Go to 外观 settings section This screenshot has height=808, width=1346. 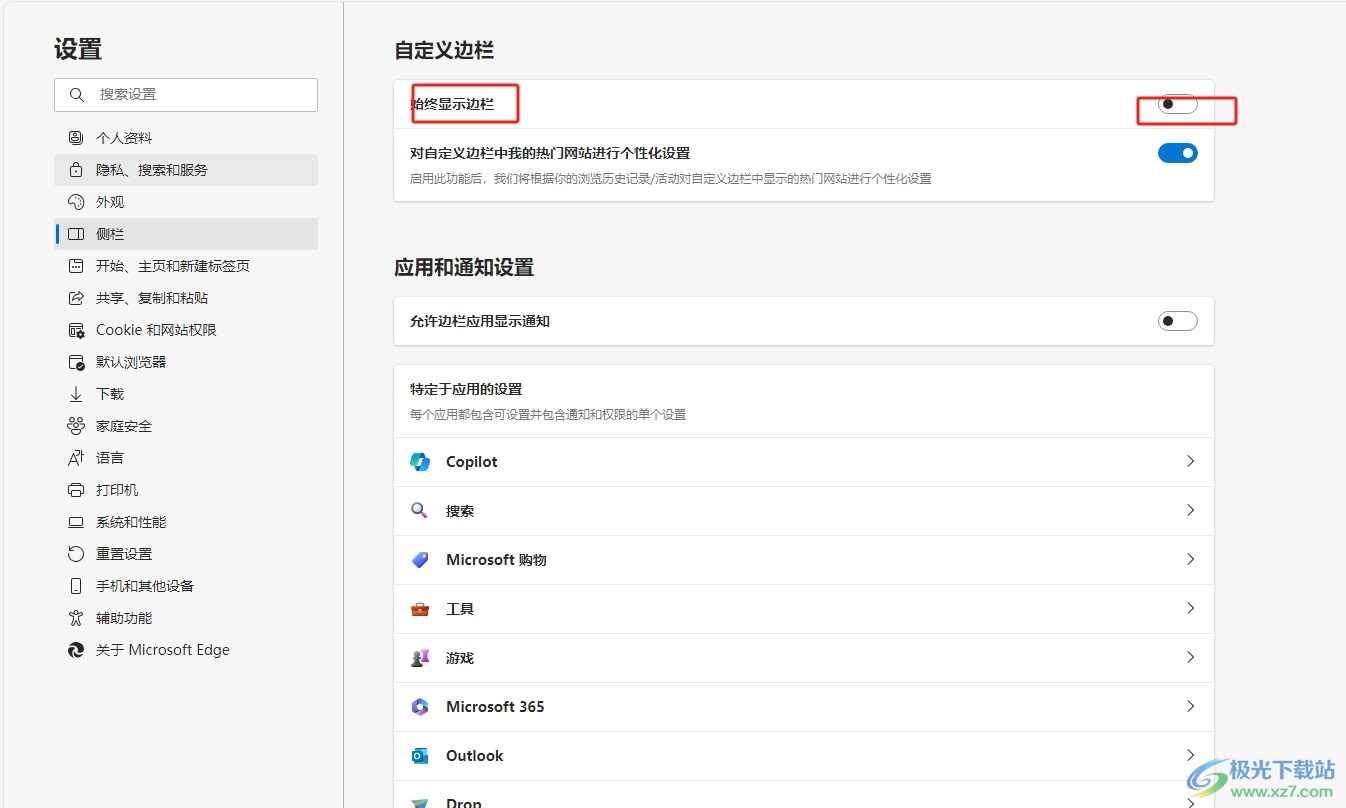click(186, 202)
